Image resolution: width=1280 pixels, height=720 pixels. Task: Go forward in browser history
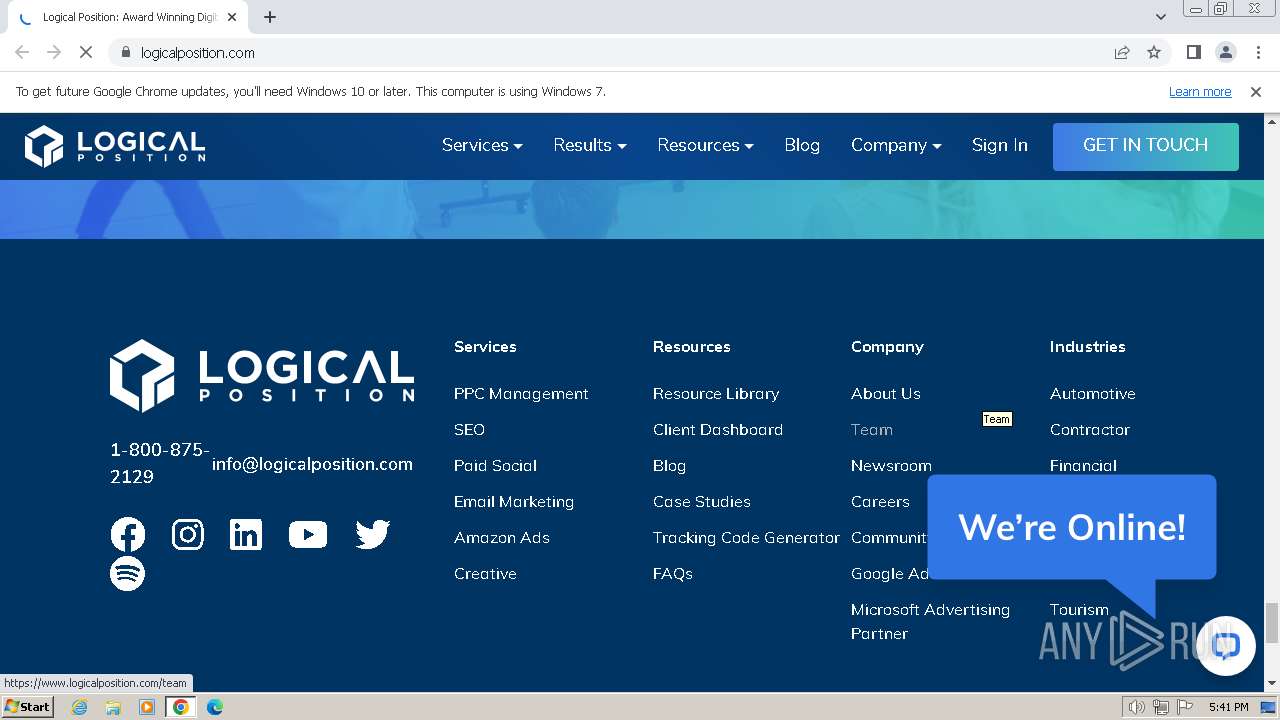[54, 52]
